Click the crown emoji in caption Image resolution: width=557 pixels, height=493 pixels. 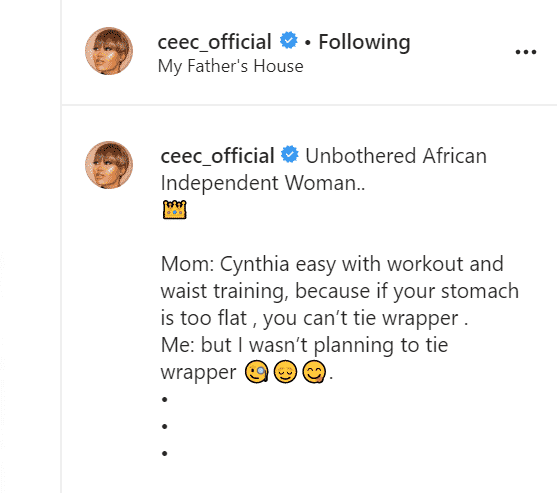coord(174,210)
